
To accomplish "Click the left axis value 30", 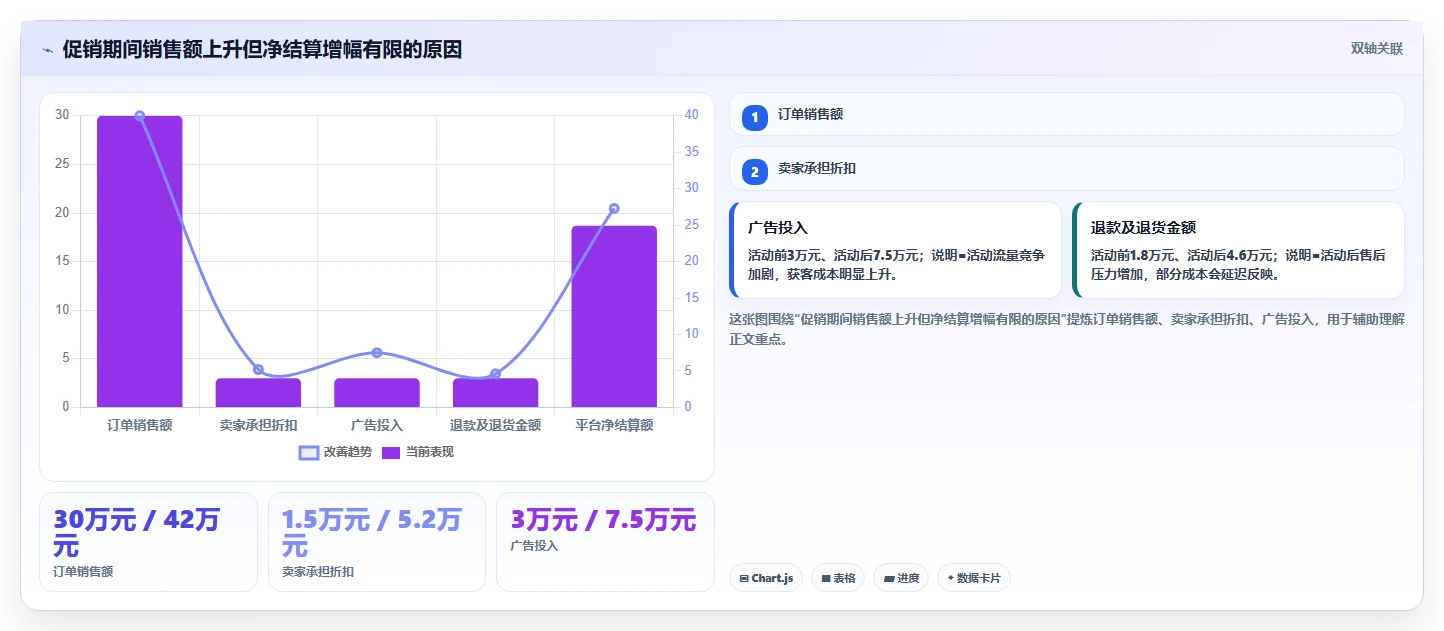I will coord(62,115).
